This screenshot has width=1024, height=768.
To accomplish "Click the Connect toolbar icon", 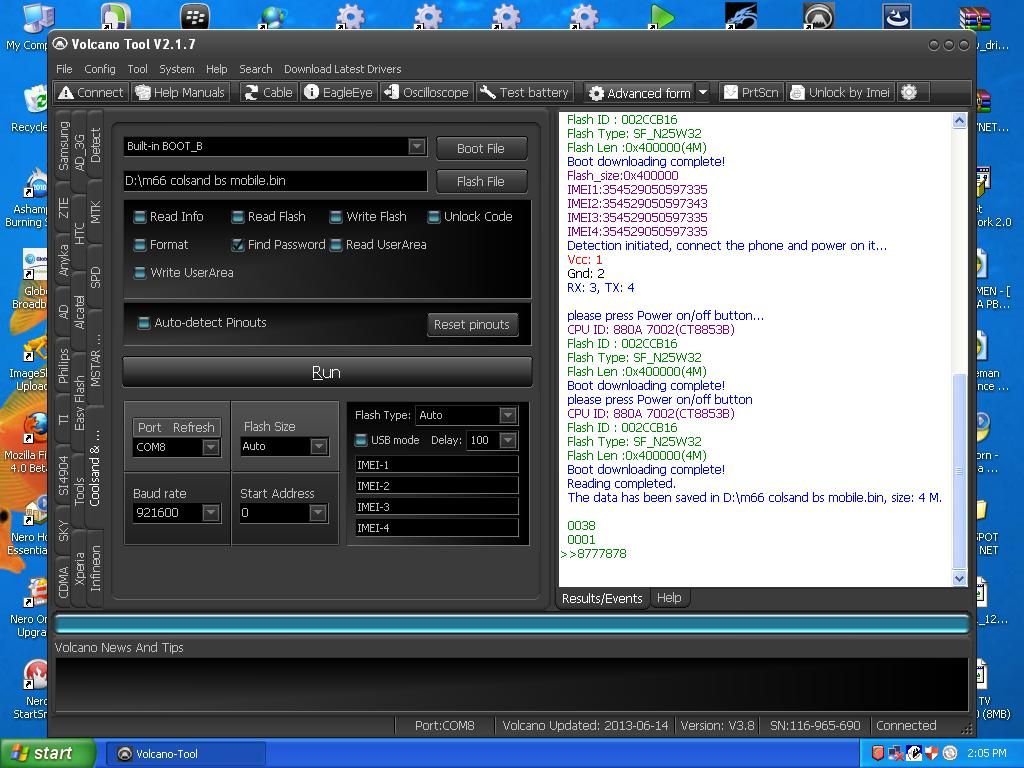I will [91, 92].
